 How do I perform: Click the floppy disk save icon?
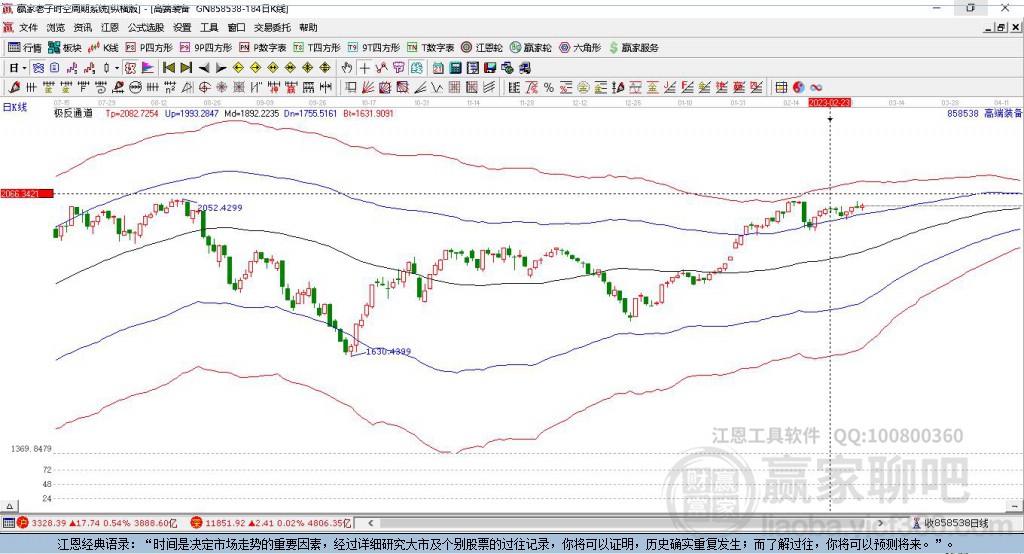point(490,68)
